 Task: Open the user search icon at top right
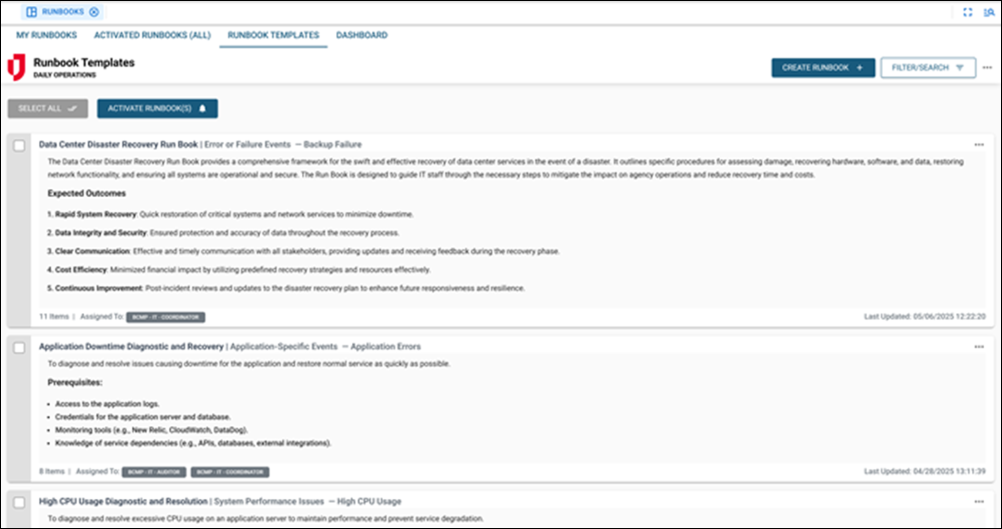[988, 12]
